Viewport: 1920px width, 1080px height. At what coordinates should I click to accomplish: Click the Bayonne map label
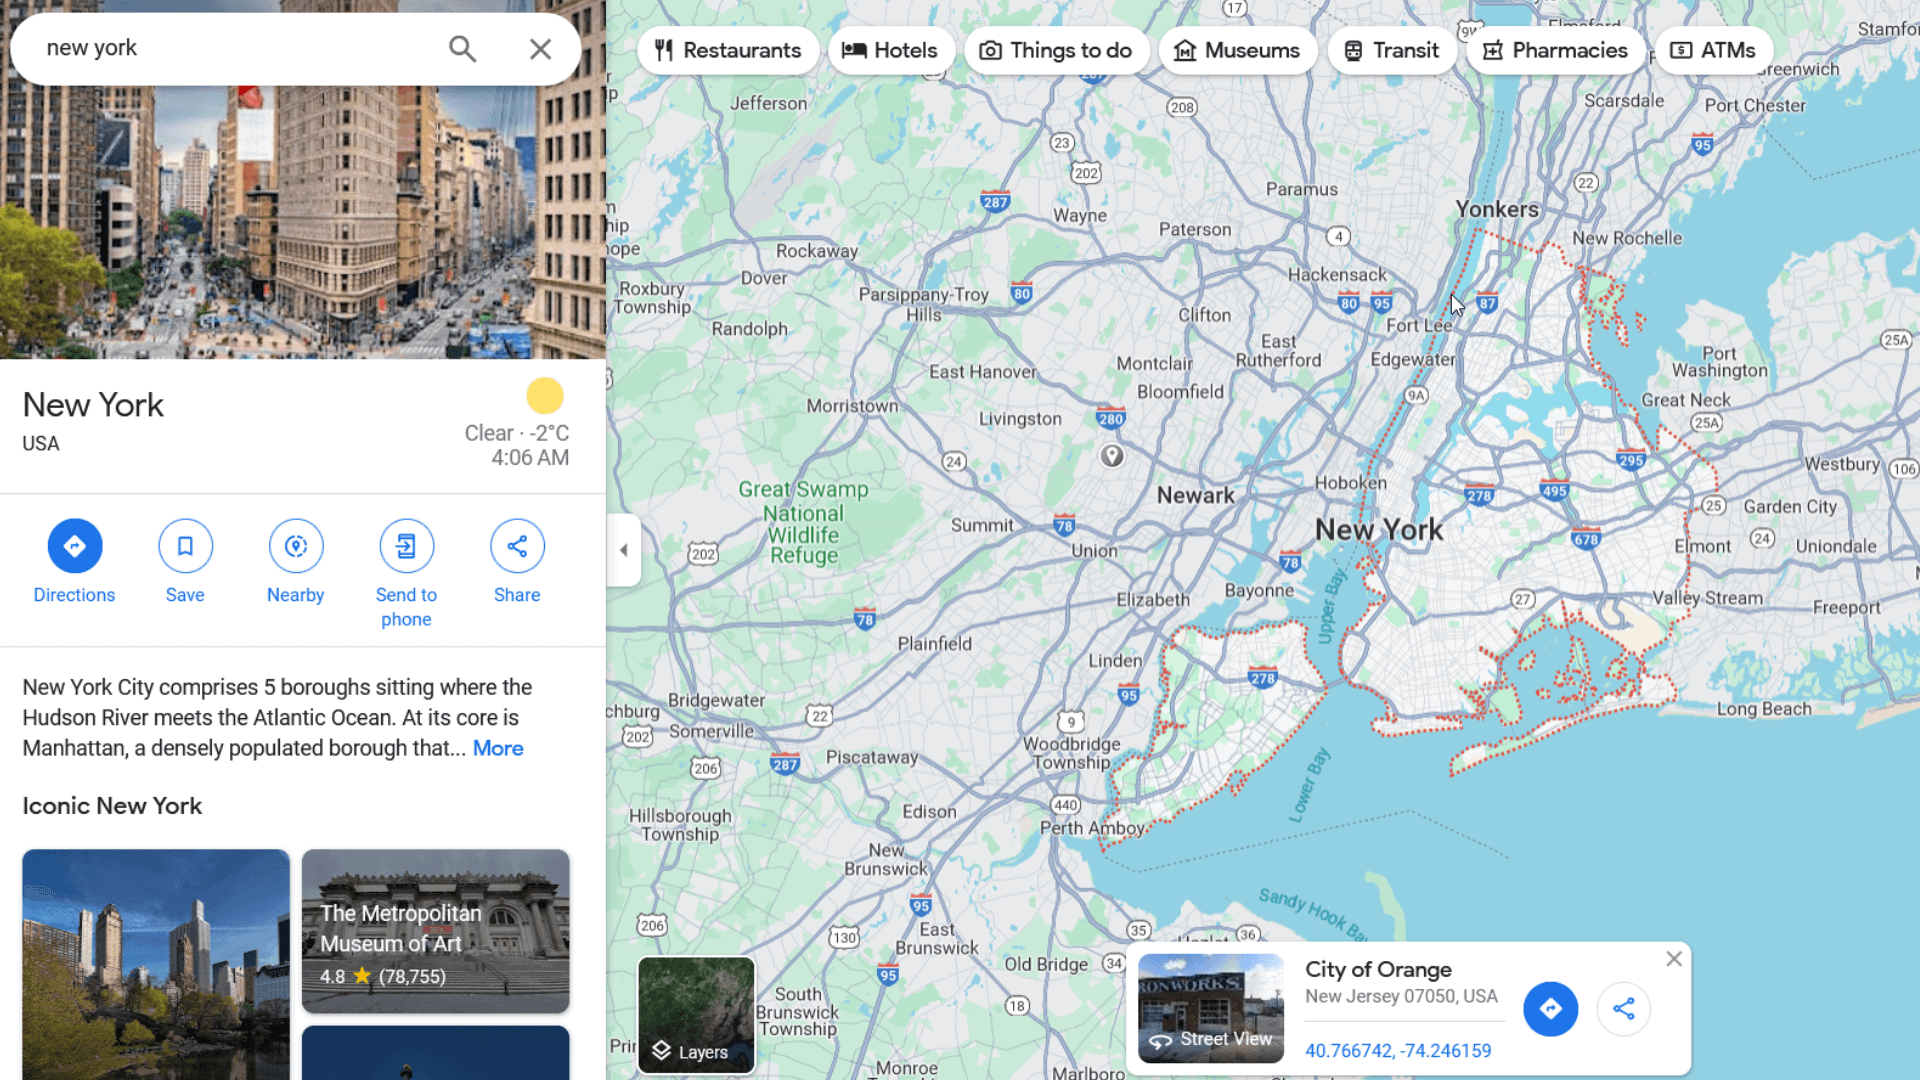pos(1259,591)
